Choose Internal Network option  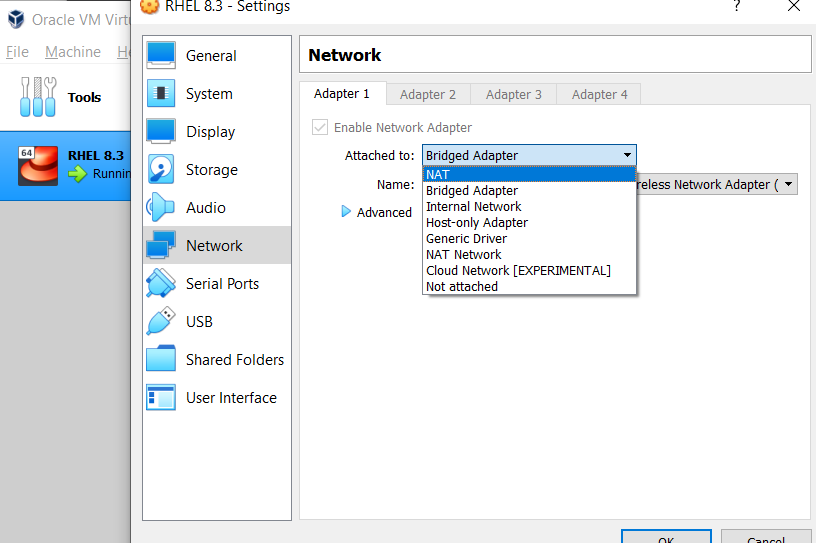(529, 207)
